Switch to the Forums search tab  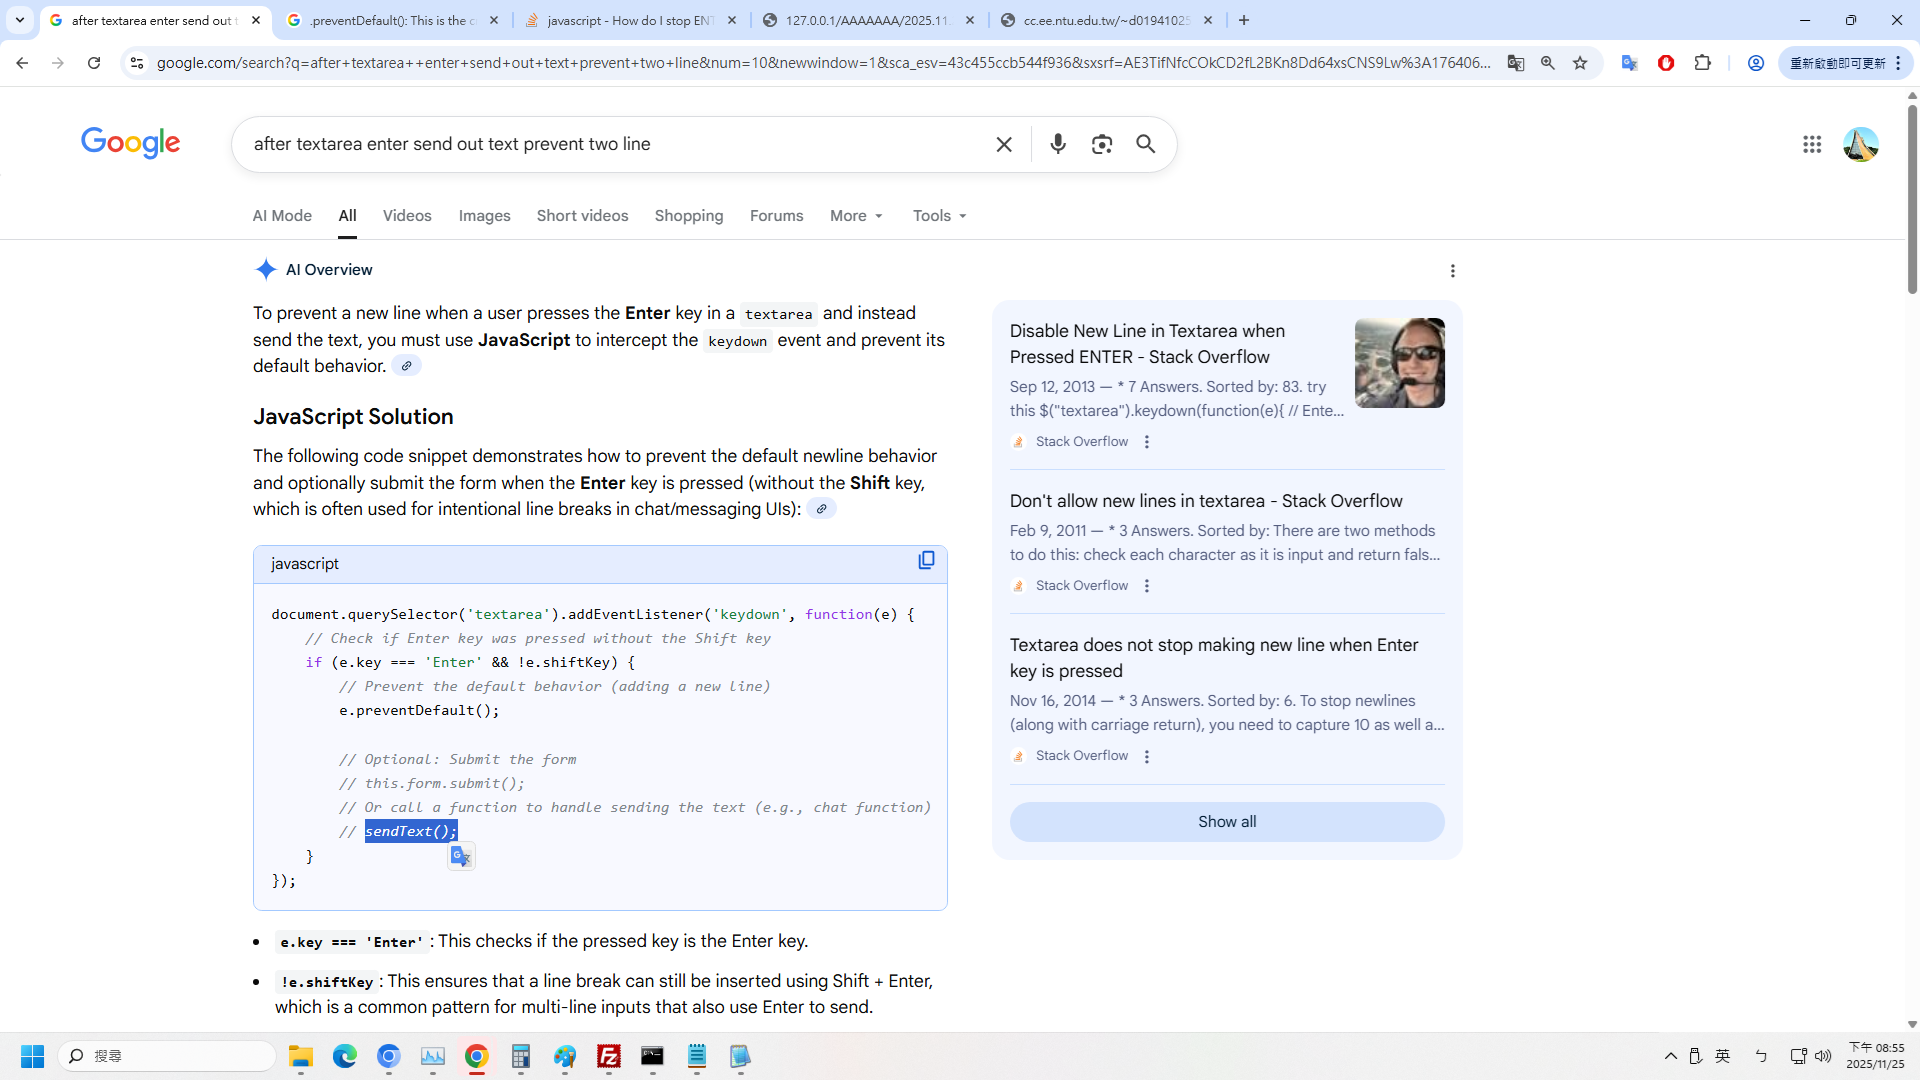pyautogui.click(x=776, y=216)
